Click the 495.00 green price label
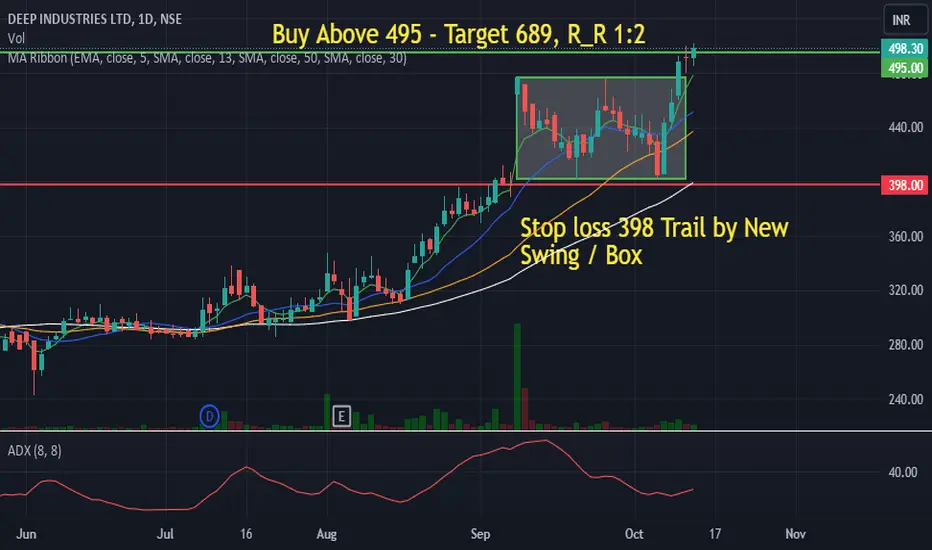Viewport: 932px width, 550px height. coord(905,68)
